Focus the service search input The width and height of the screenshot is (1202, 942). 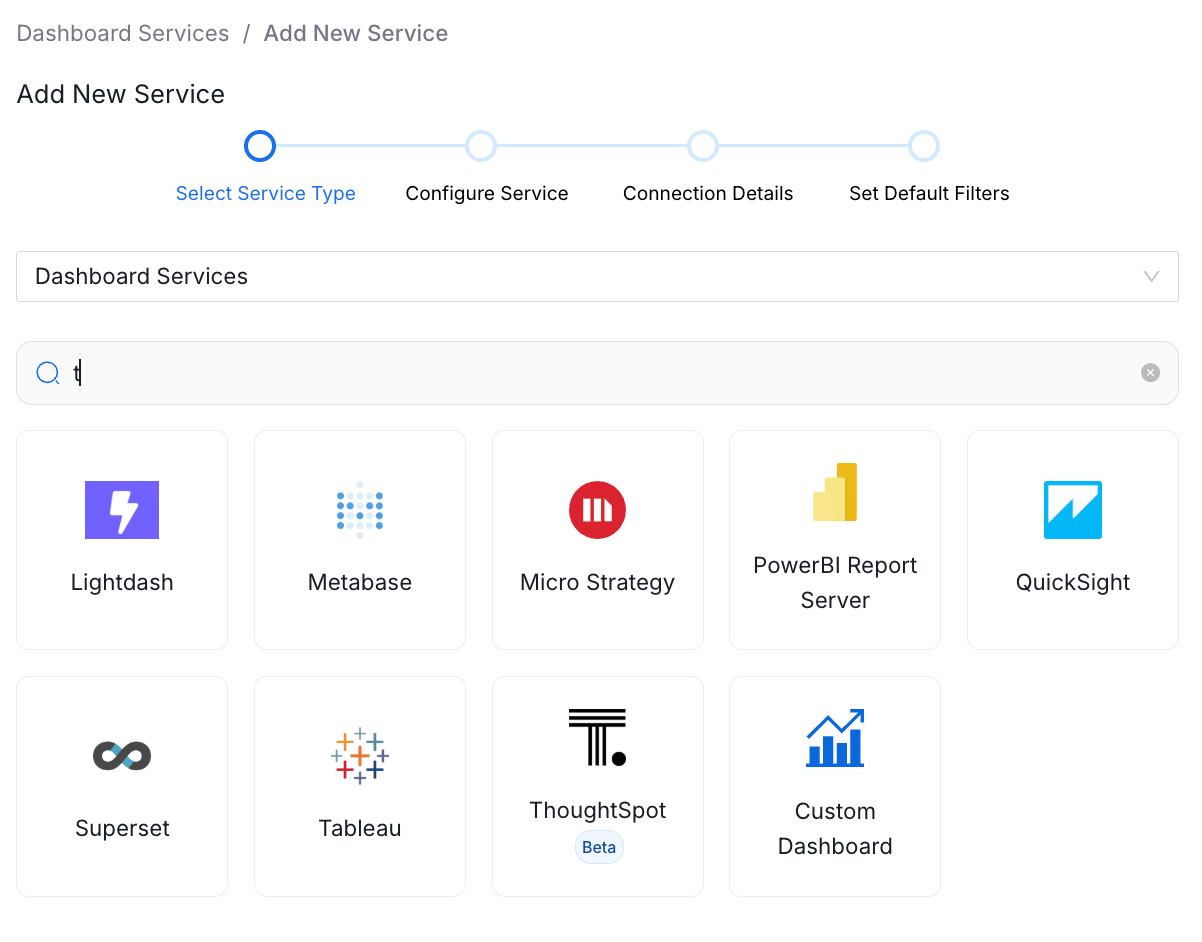click(x=600, y=373)
